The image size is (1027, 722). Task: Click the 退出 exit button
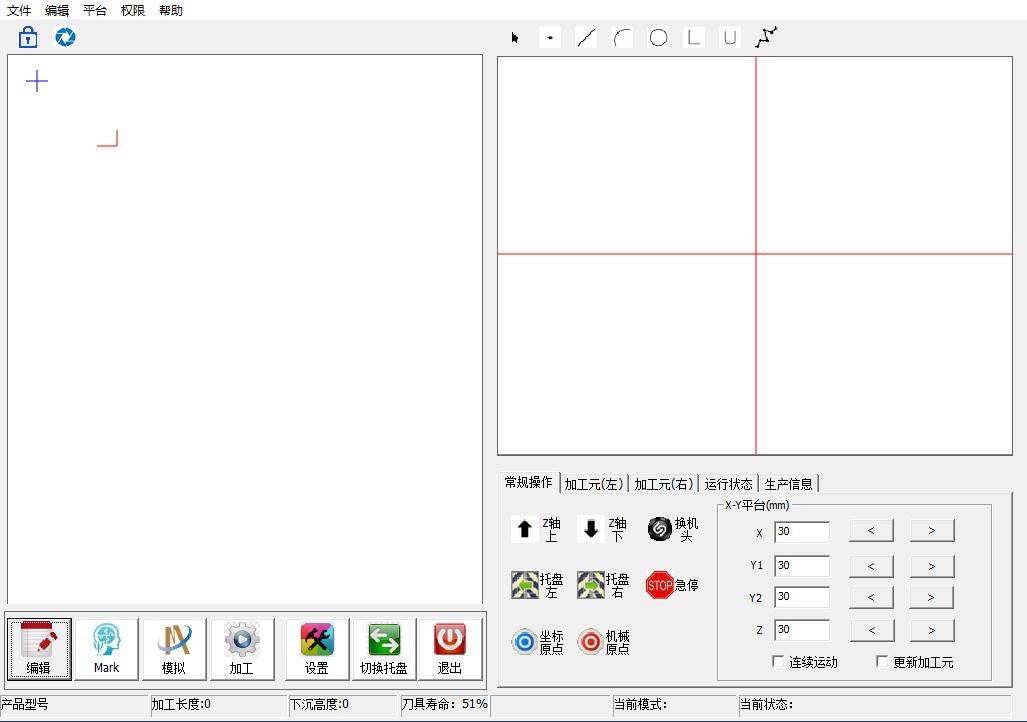point(450,649)
